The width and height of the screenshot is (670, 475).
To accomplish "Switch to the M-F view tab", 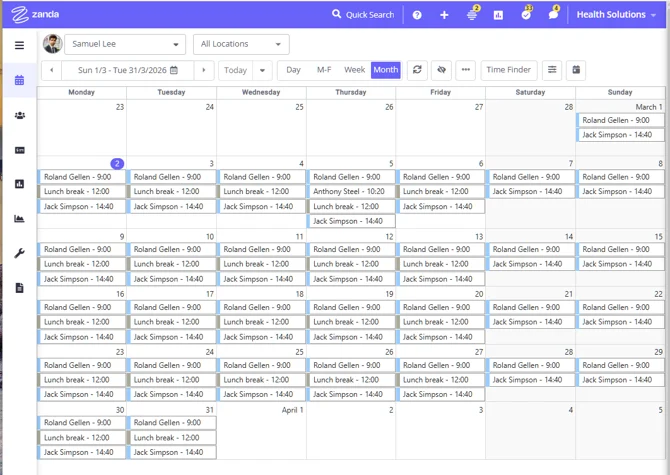I will (324, 70).
